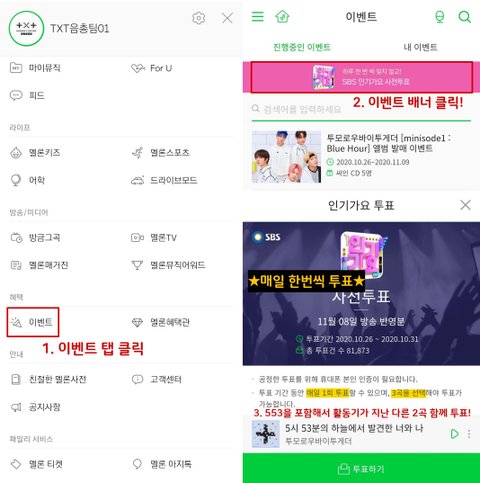Switch to 내 이벤트 tab
Image resolution: width=480 pixels, height=483 pixels.
[x=420, y=47]
